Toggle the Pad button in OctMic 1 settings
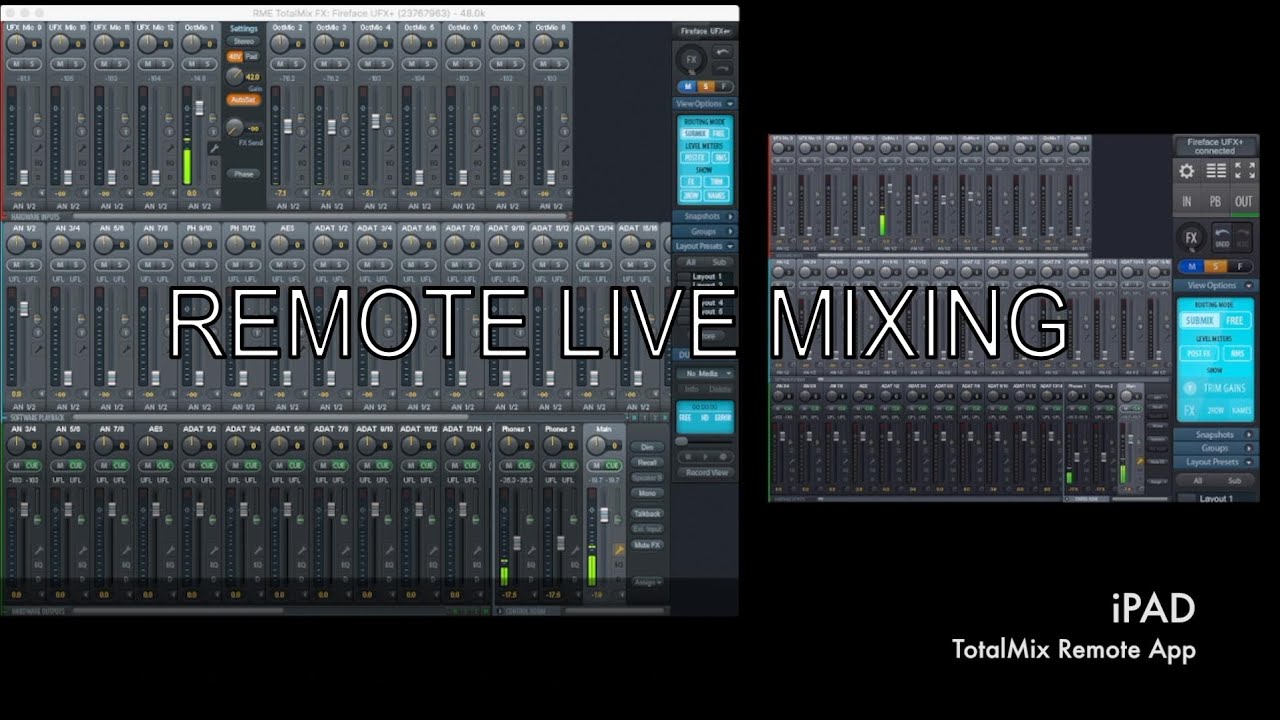This screenshot has width=1280, height=720. pos(251,57)
